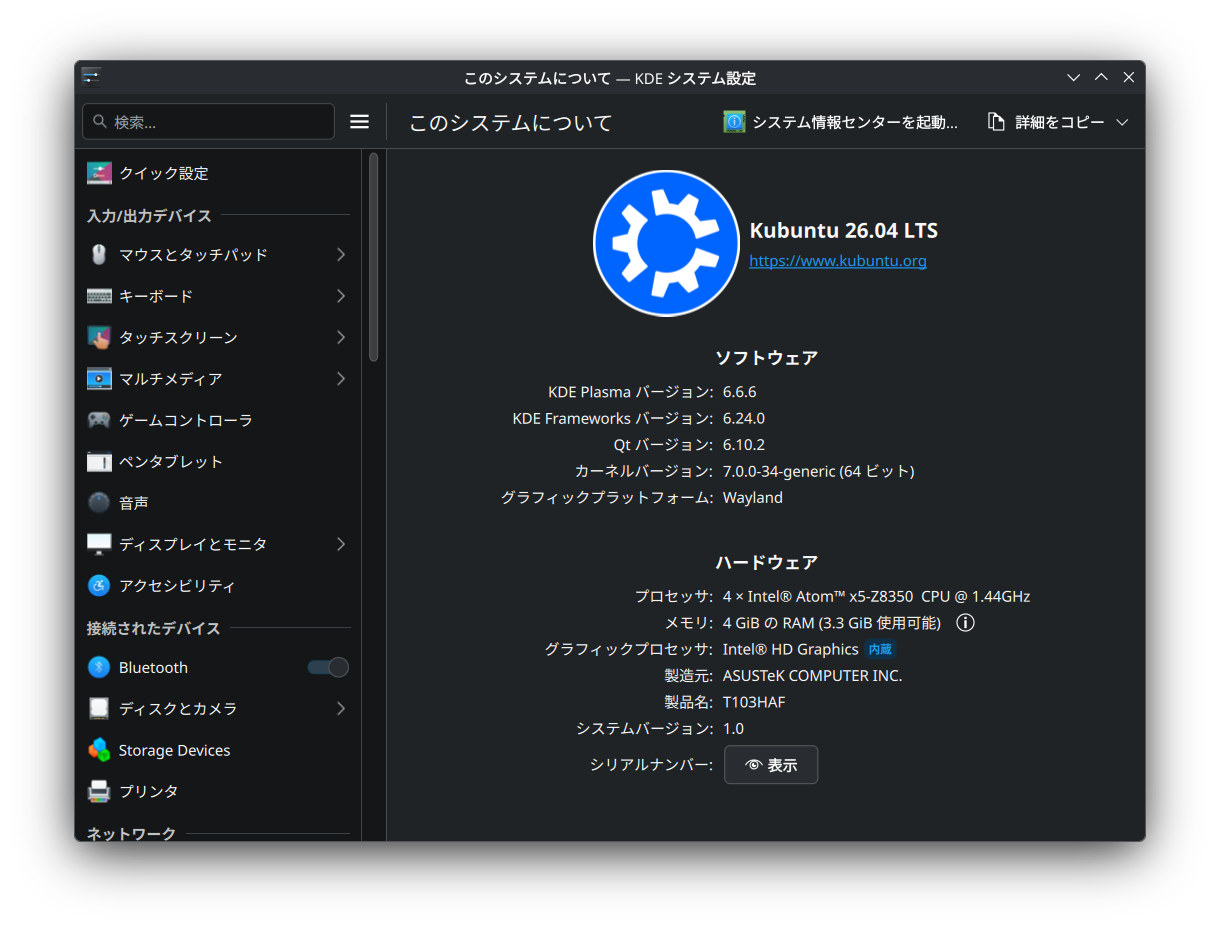This screenshot has width=1220, height=930.
Task: Click the ペンタブレット tablet icon
Action: pos(99,461)
